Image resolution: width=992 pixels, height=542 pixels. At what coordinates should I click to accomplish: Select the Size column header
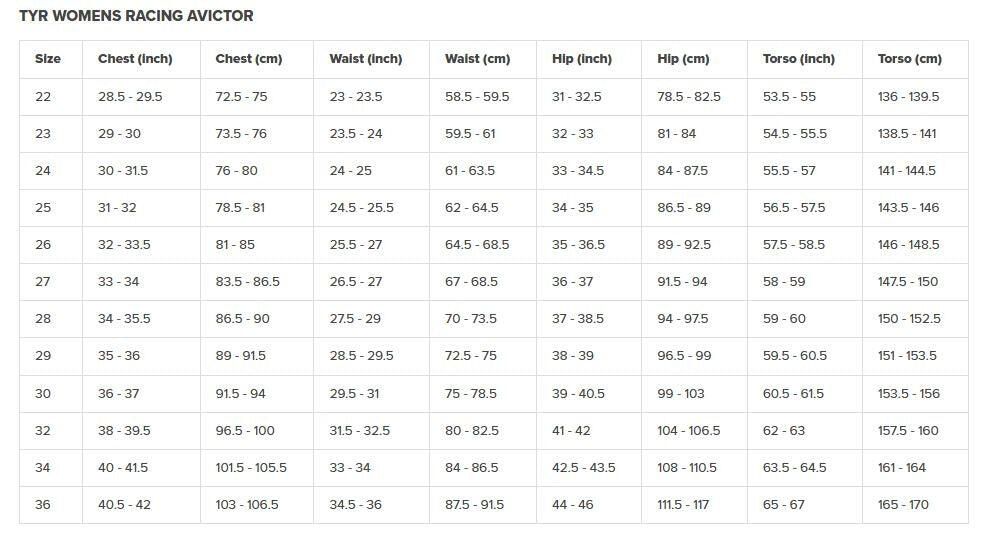pyautogui.click(x=48, y=59)
